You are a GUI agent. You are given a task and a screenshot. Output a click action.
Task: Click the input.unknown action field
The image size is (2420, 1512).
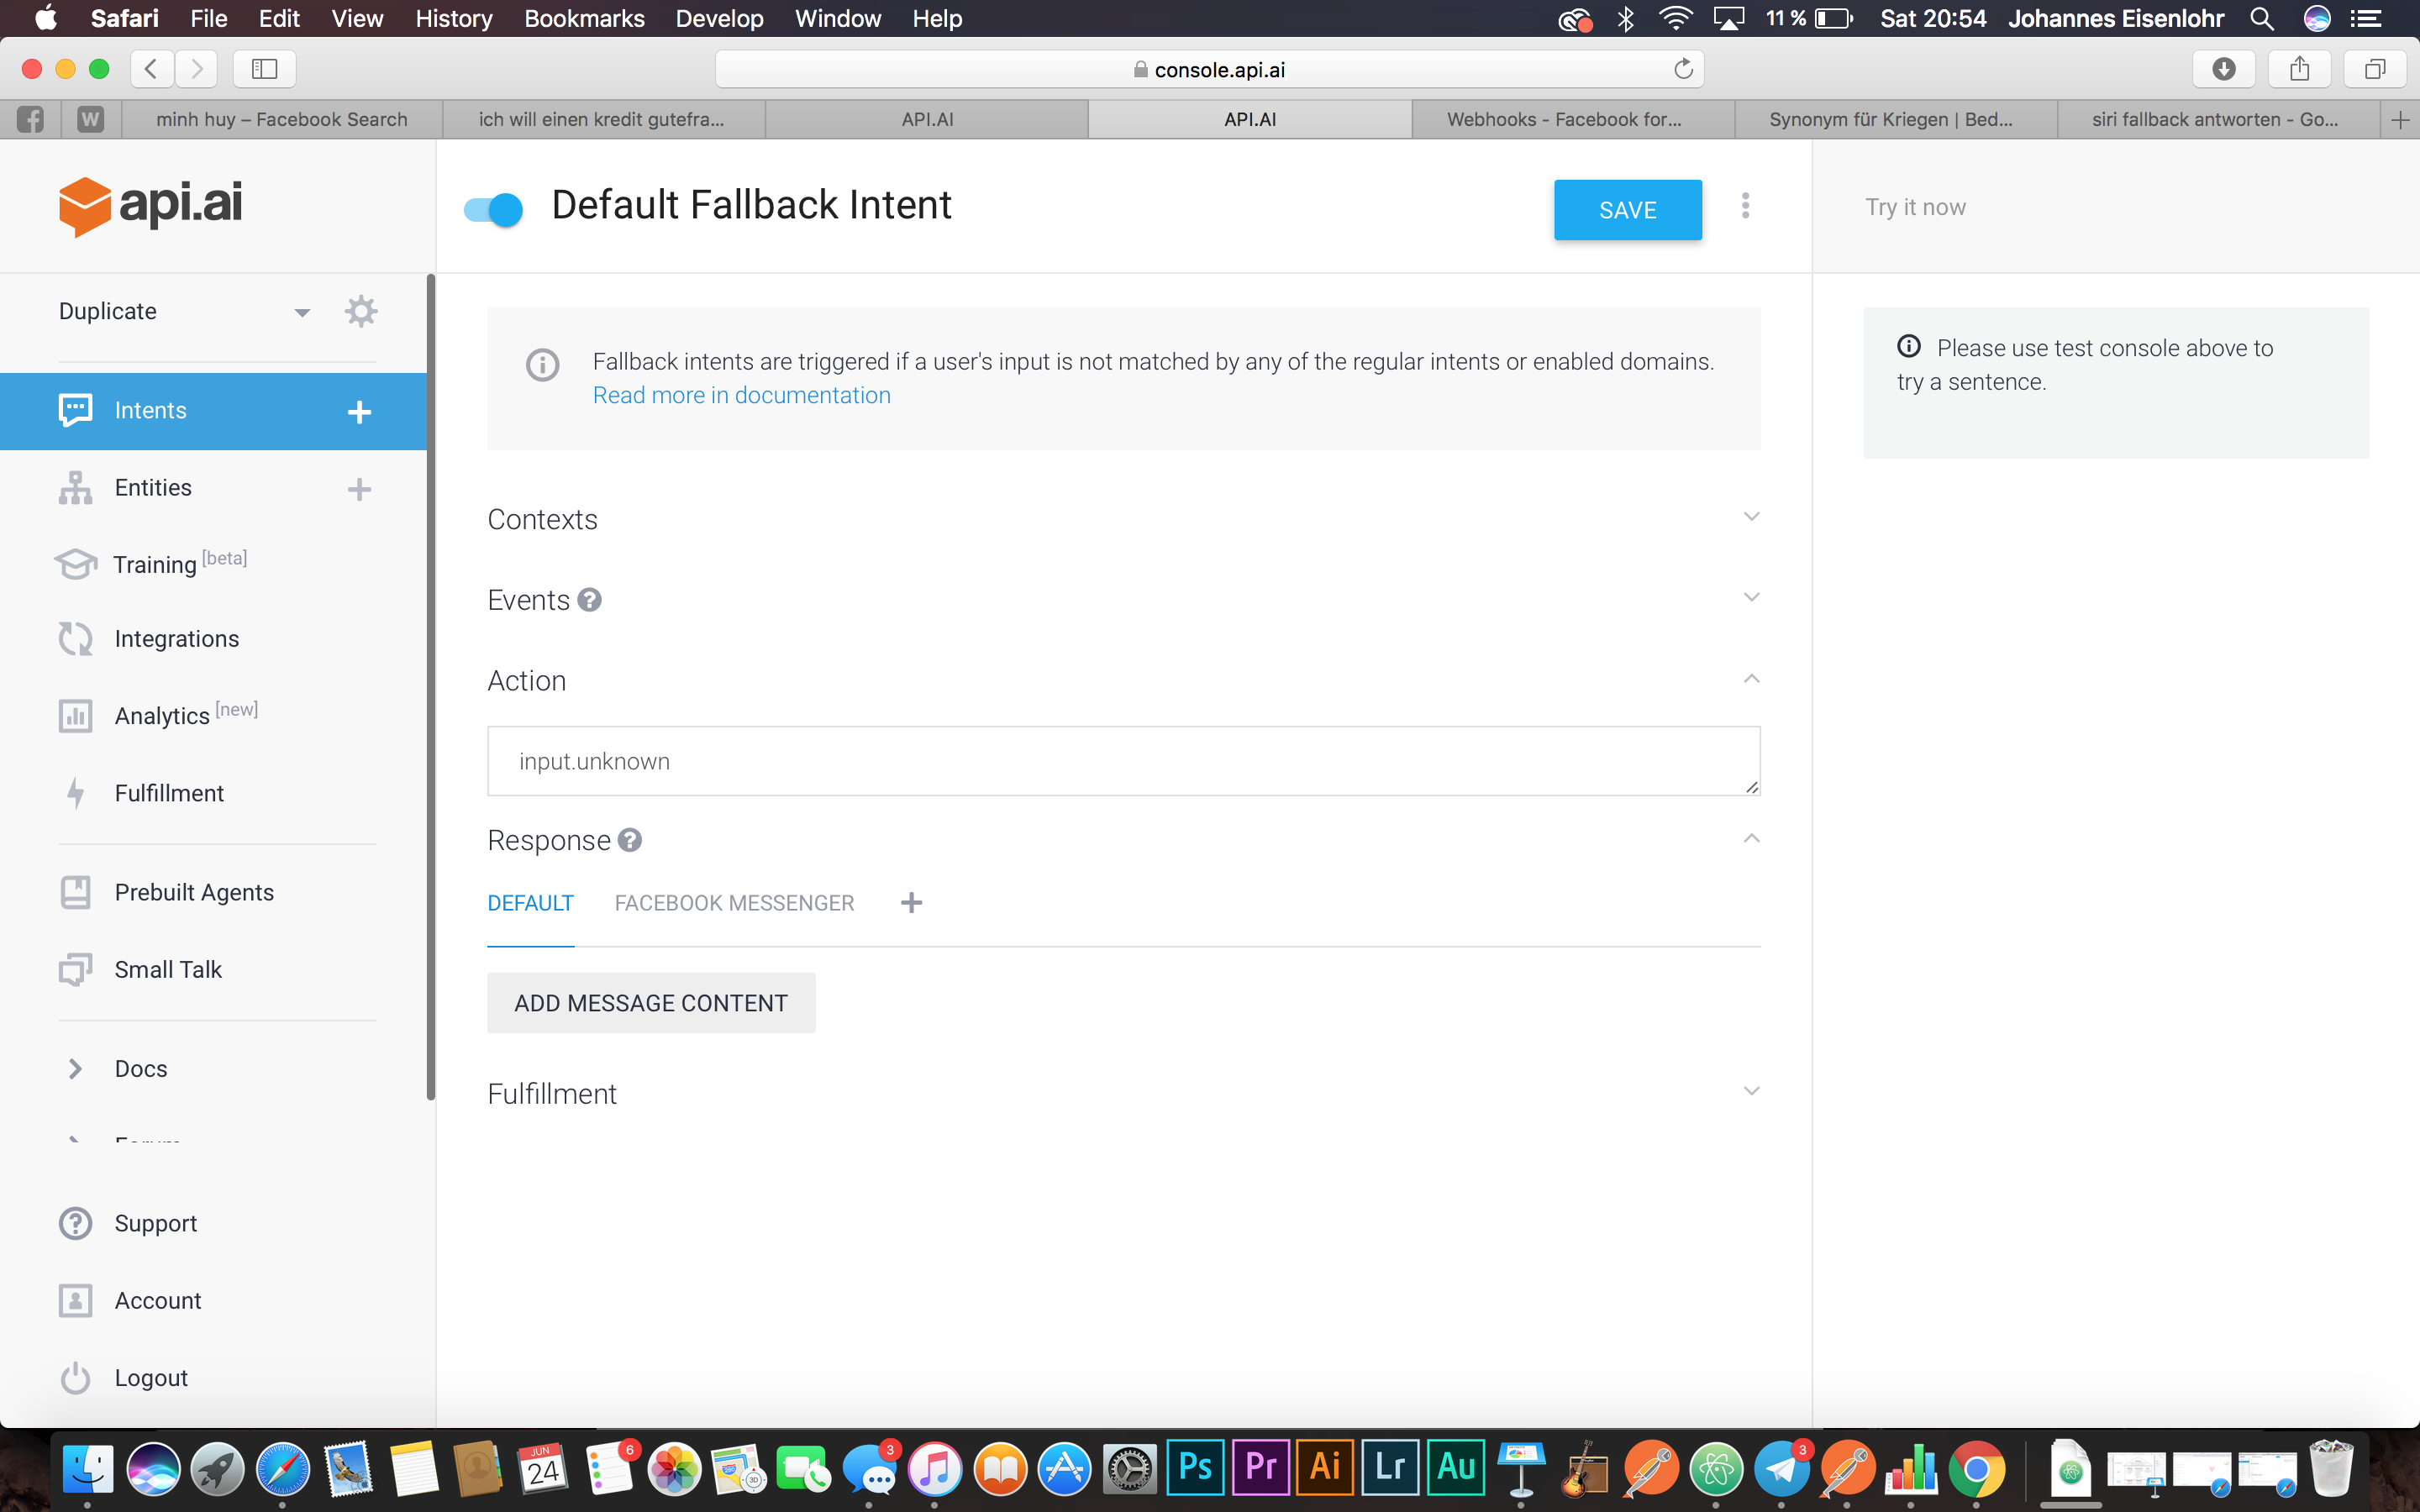[1122, 761]
